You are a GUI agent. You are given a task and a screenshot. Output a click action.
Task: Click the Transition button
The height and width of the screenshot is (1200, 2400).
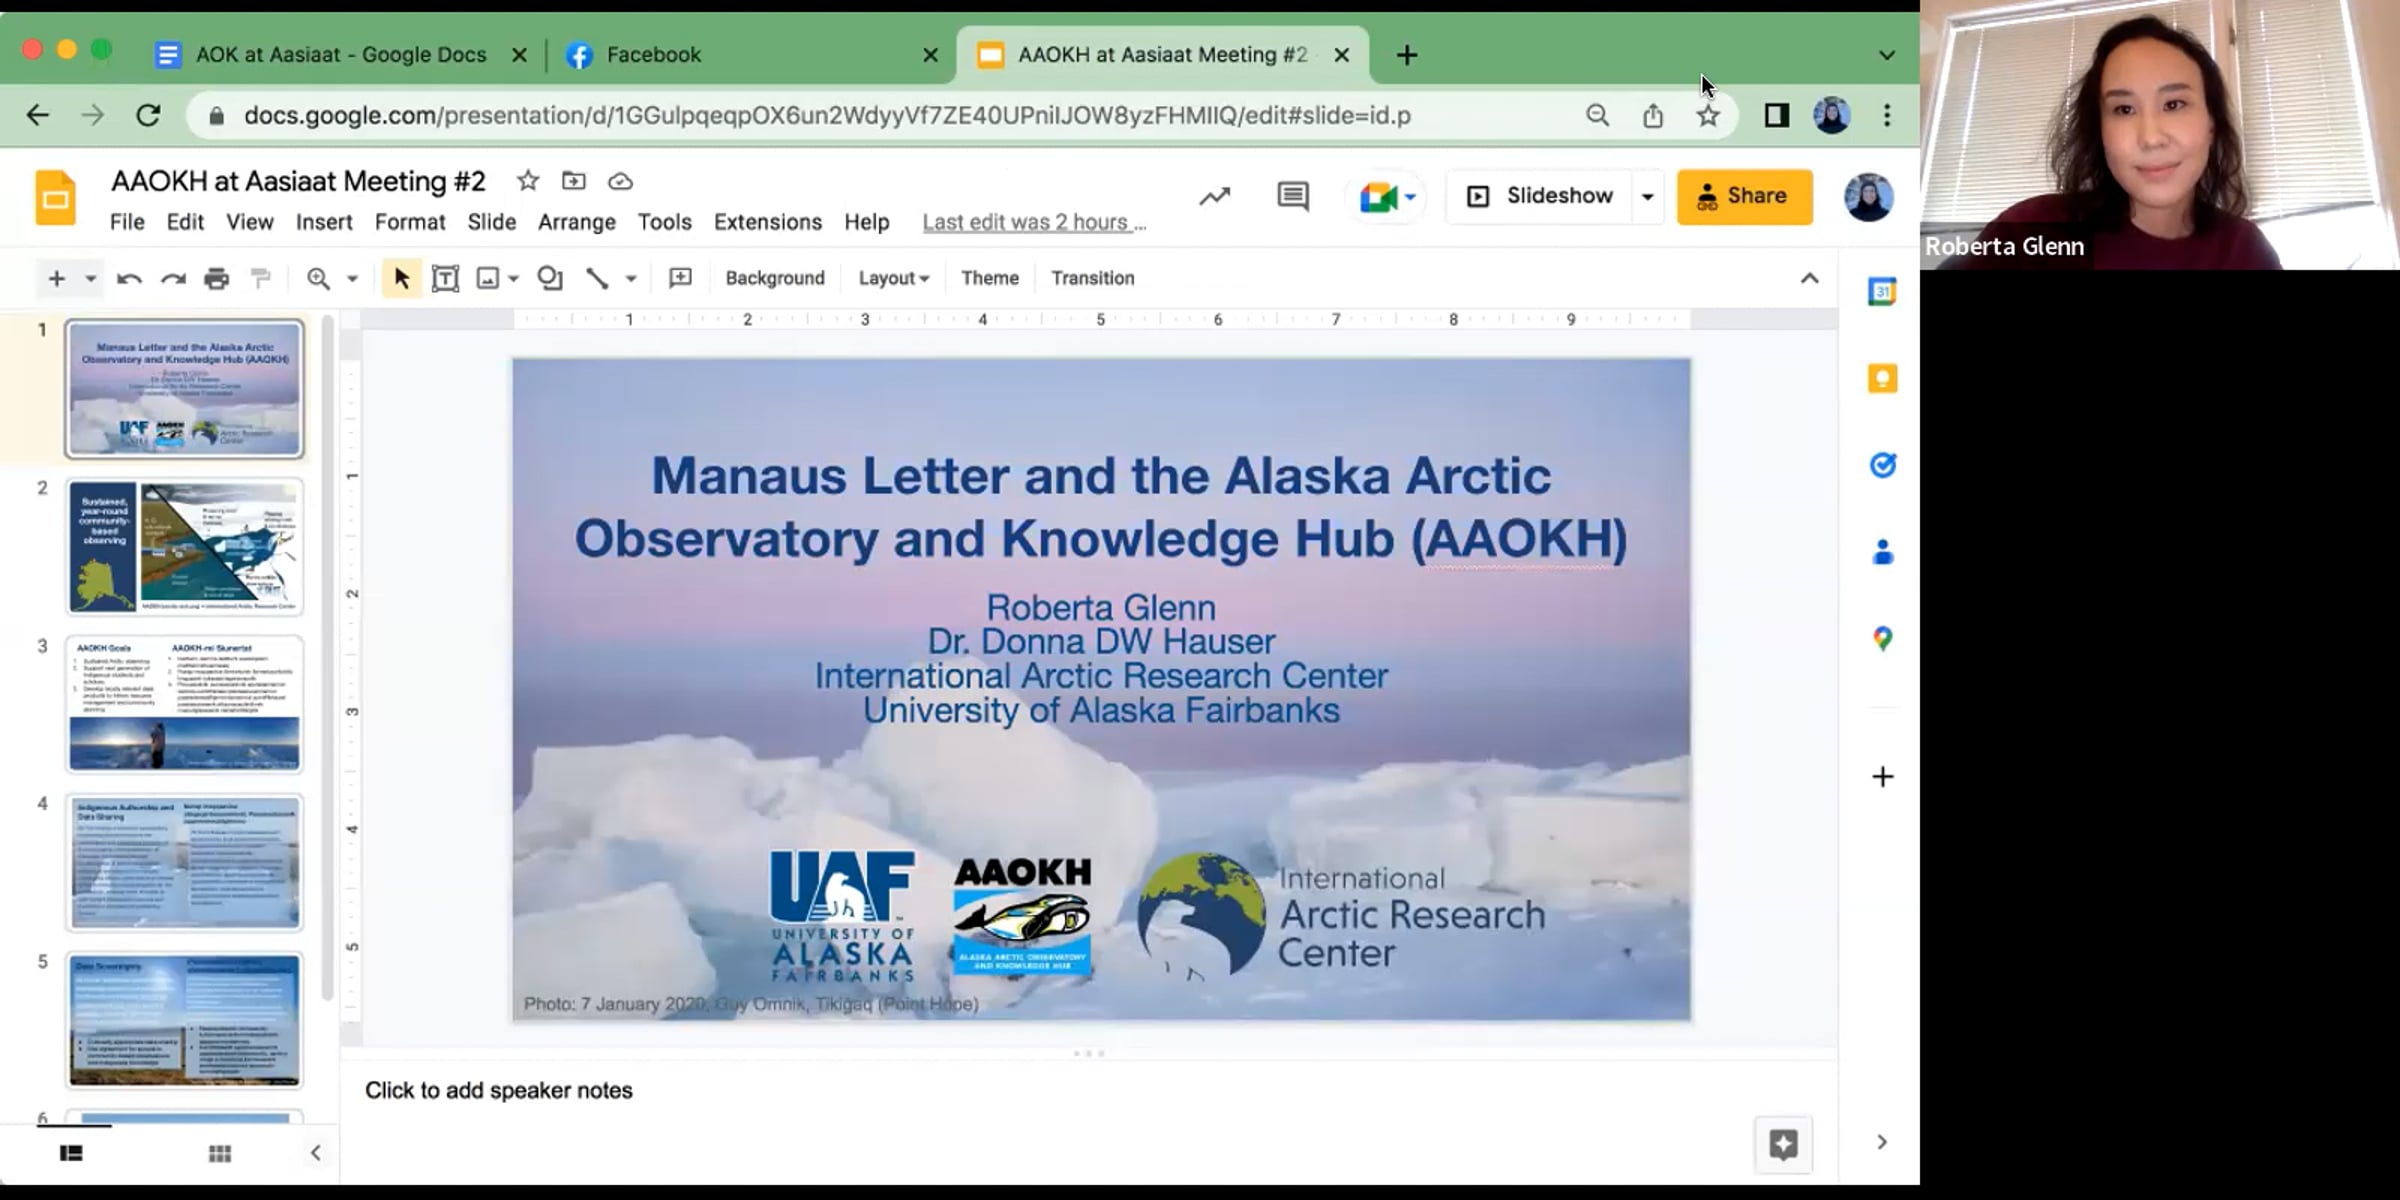coord(1093,278)
